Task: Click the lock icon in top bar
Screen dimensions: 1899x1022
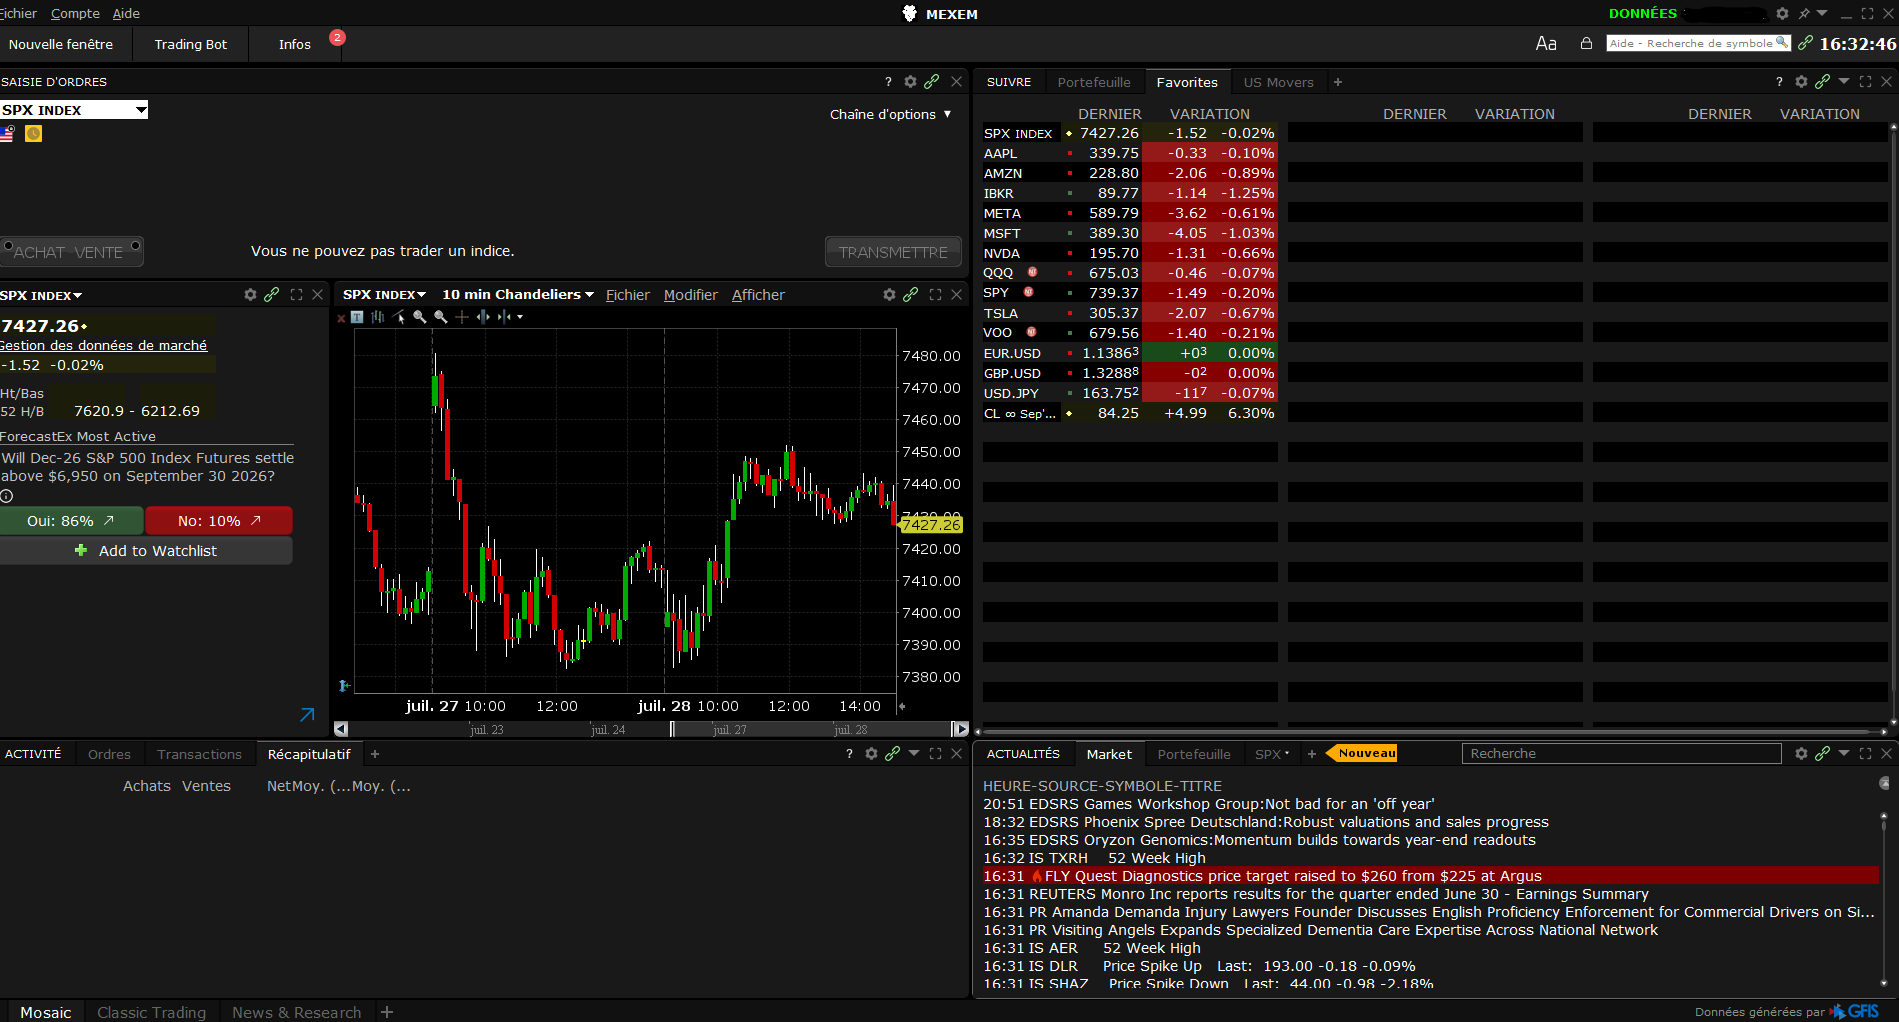Action: (x=1586, y=43)
